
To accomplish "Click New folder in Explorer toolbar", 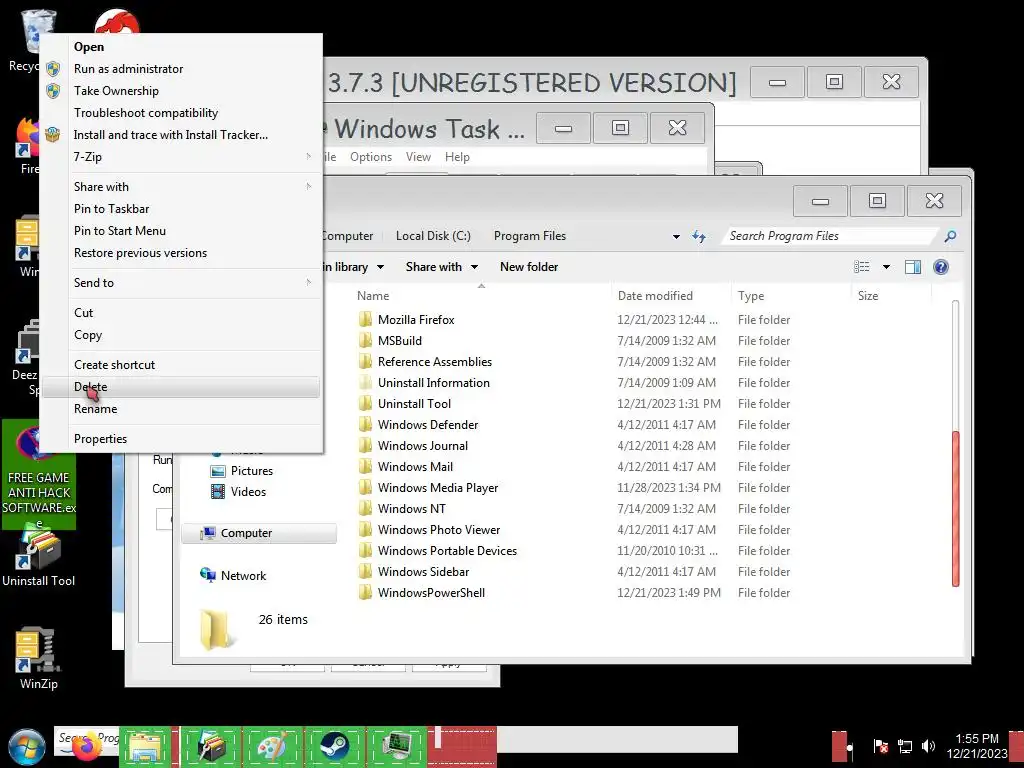I will click(529, 266).
